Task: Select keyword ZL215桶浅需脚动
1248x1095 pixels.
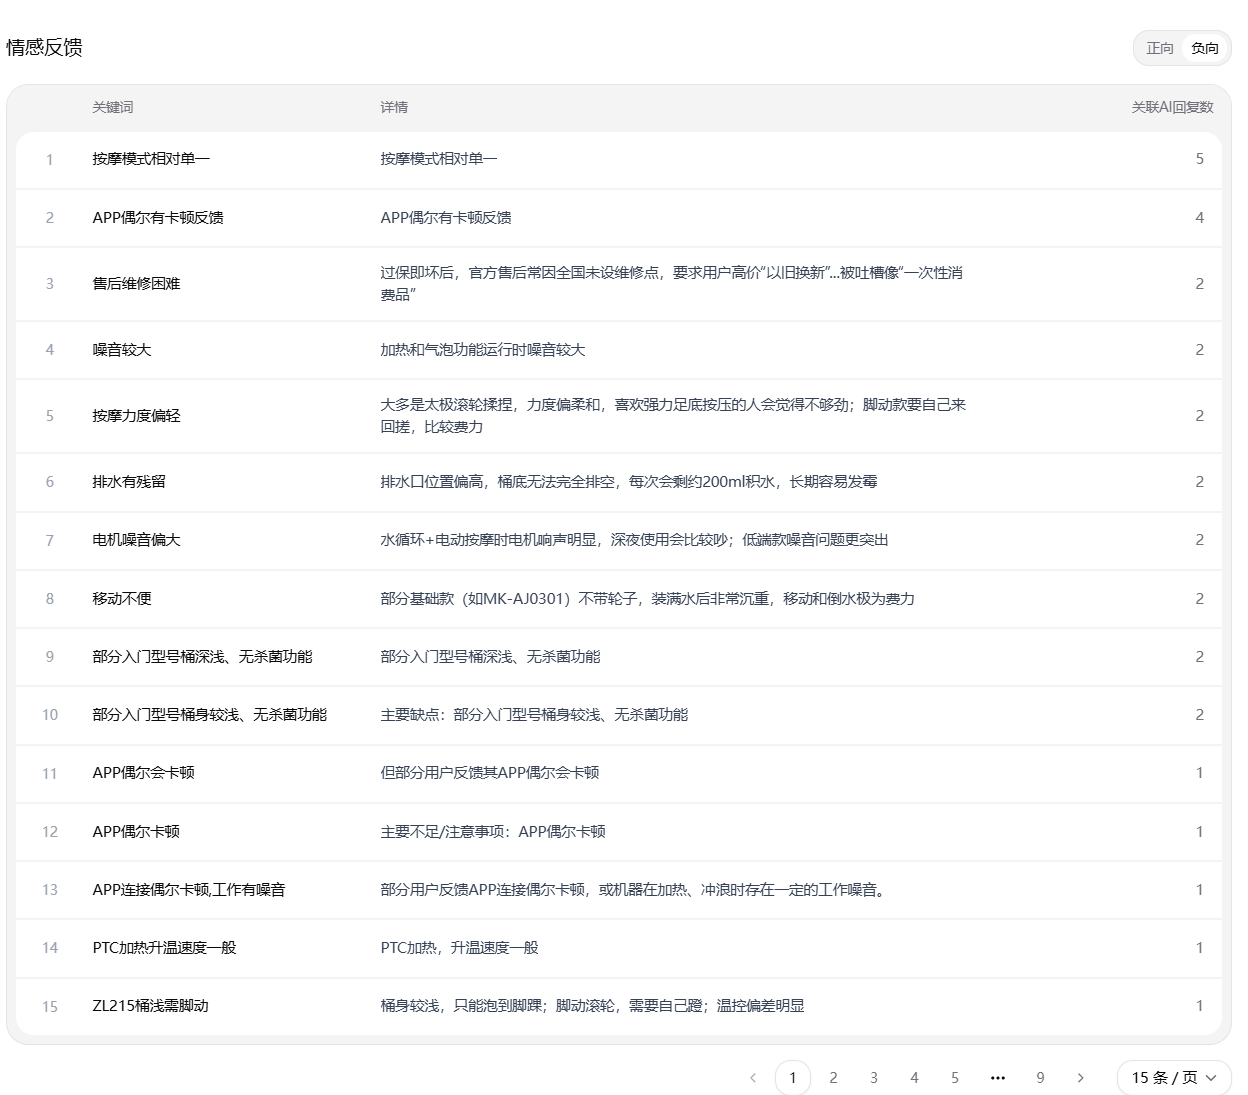Action: click(x=150, y=1005)
